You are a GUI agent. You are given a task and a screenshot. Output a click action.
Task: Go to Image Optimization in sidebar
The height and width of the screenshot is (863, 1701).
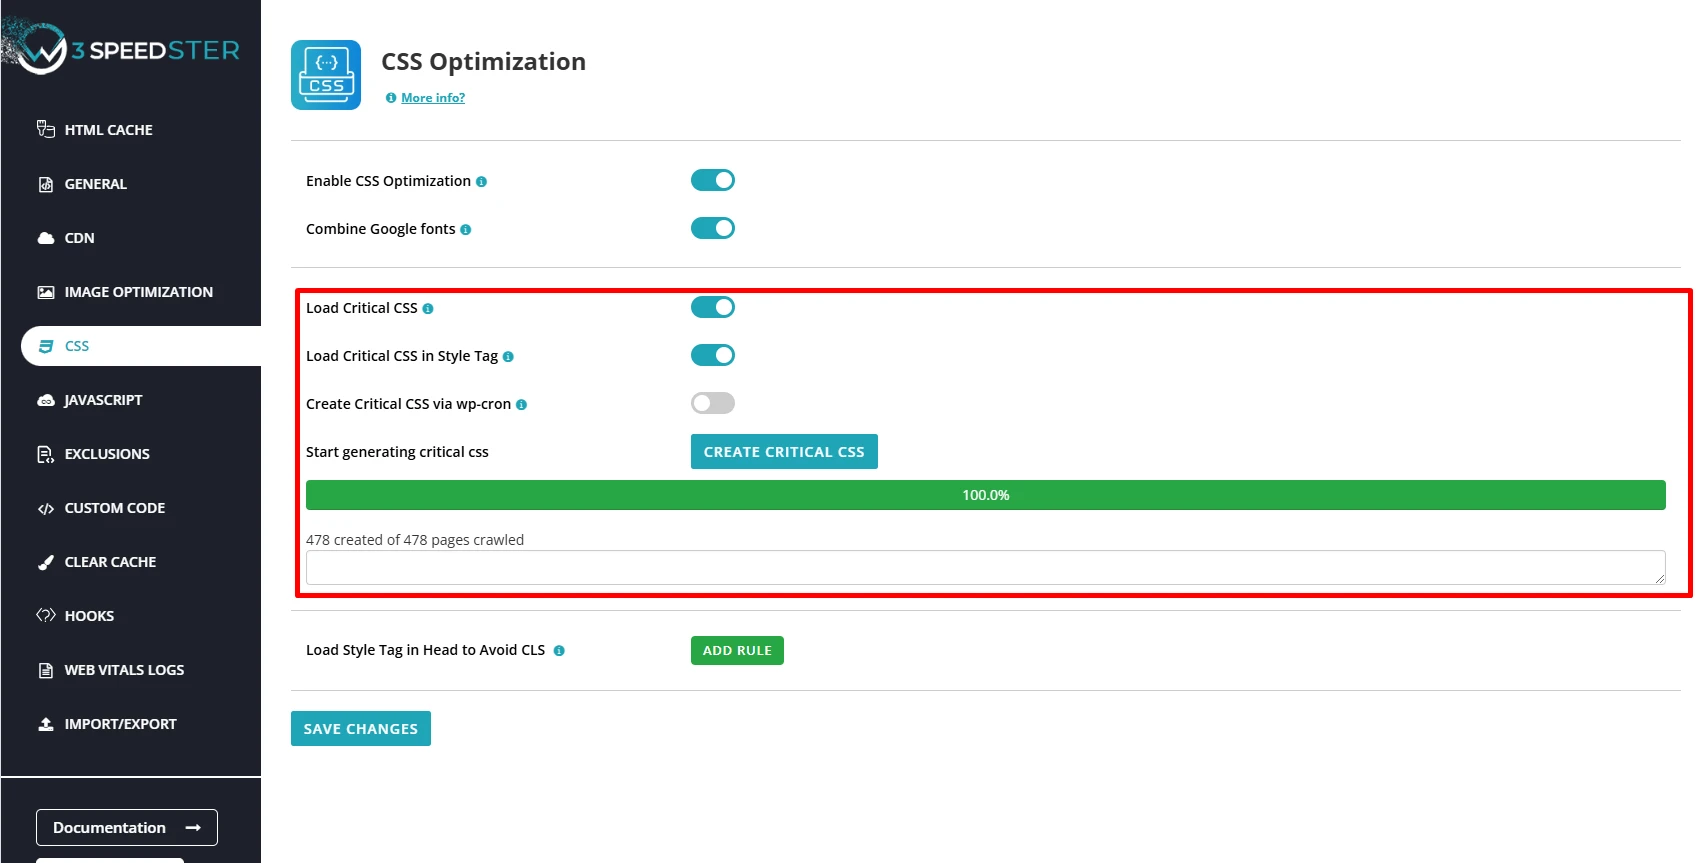[x=138, y=292]
